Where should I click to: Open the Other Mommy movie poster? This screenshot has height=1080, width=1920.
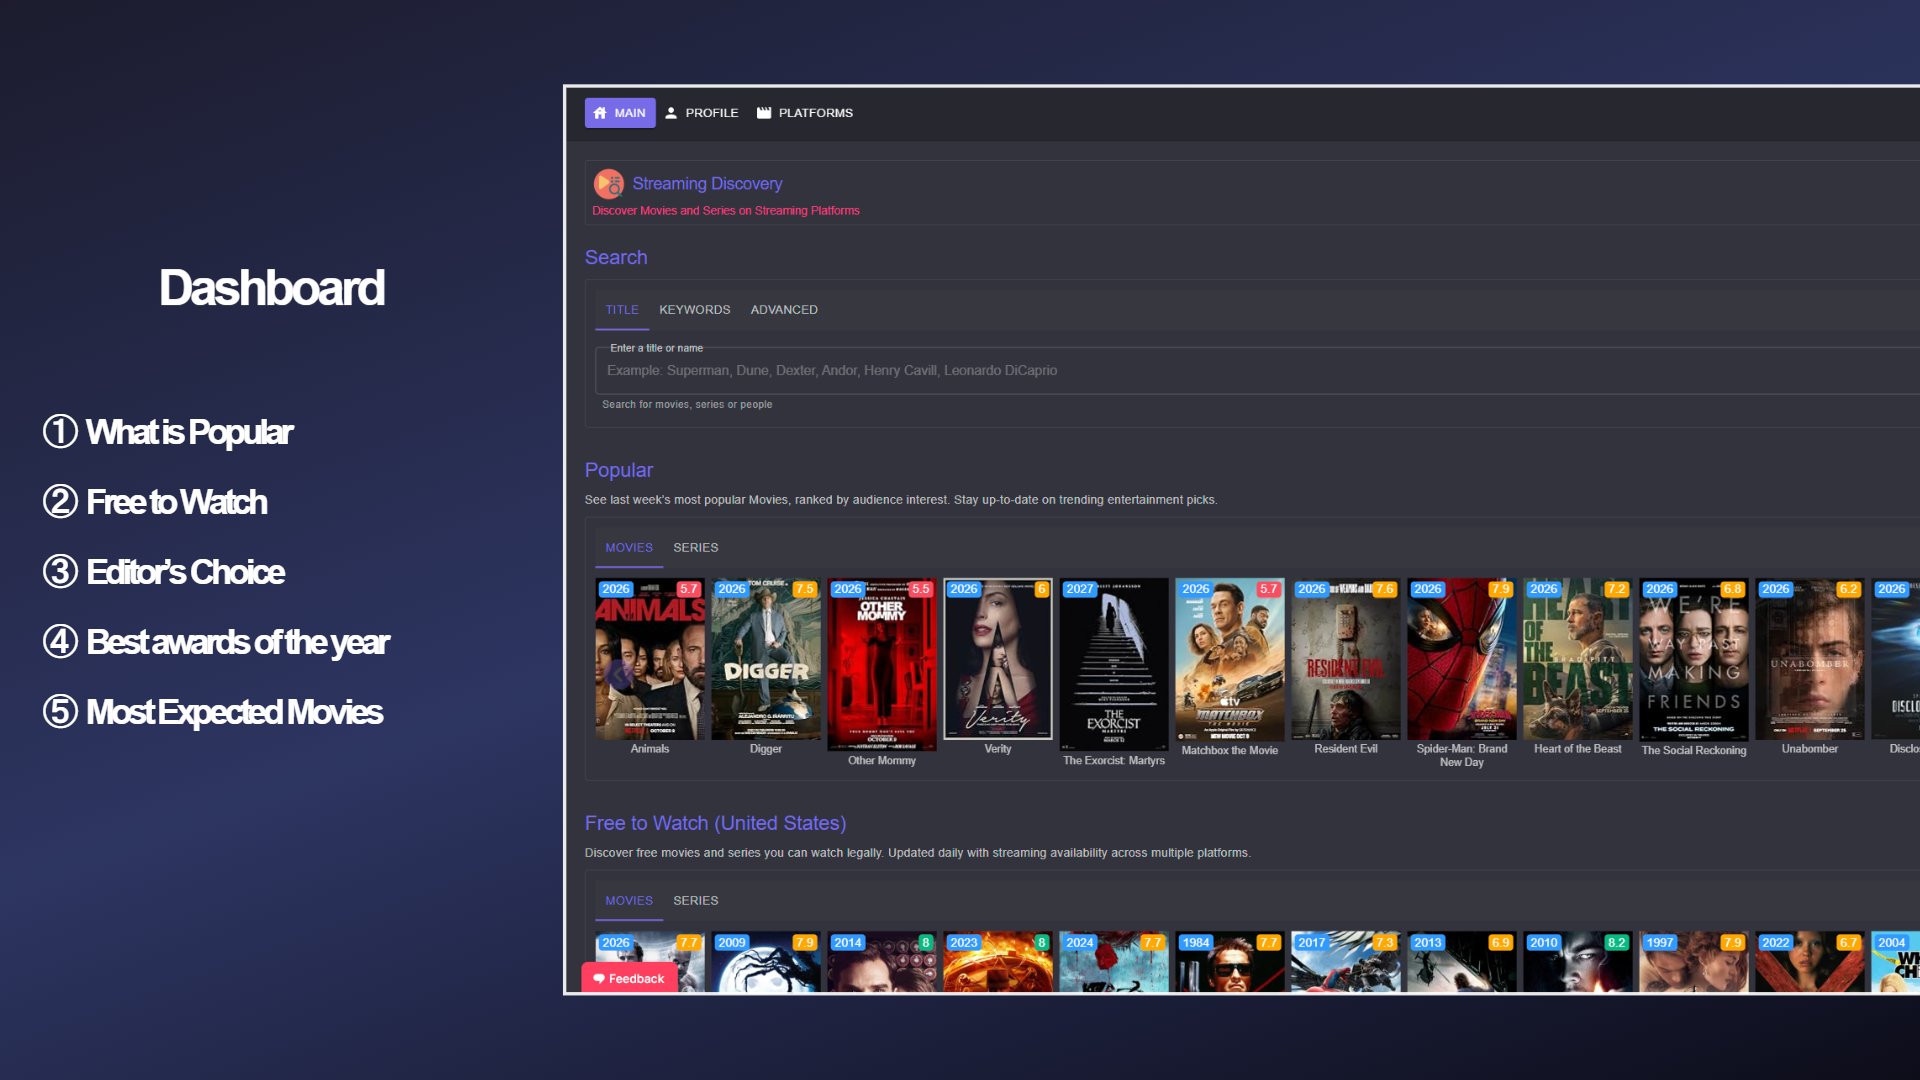(882, 664)
